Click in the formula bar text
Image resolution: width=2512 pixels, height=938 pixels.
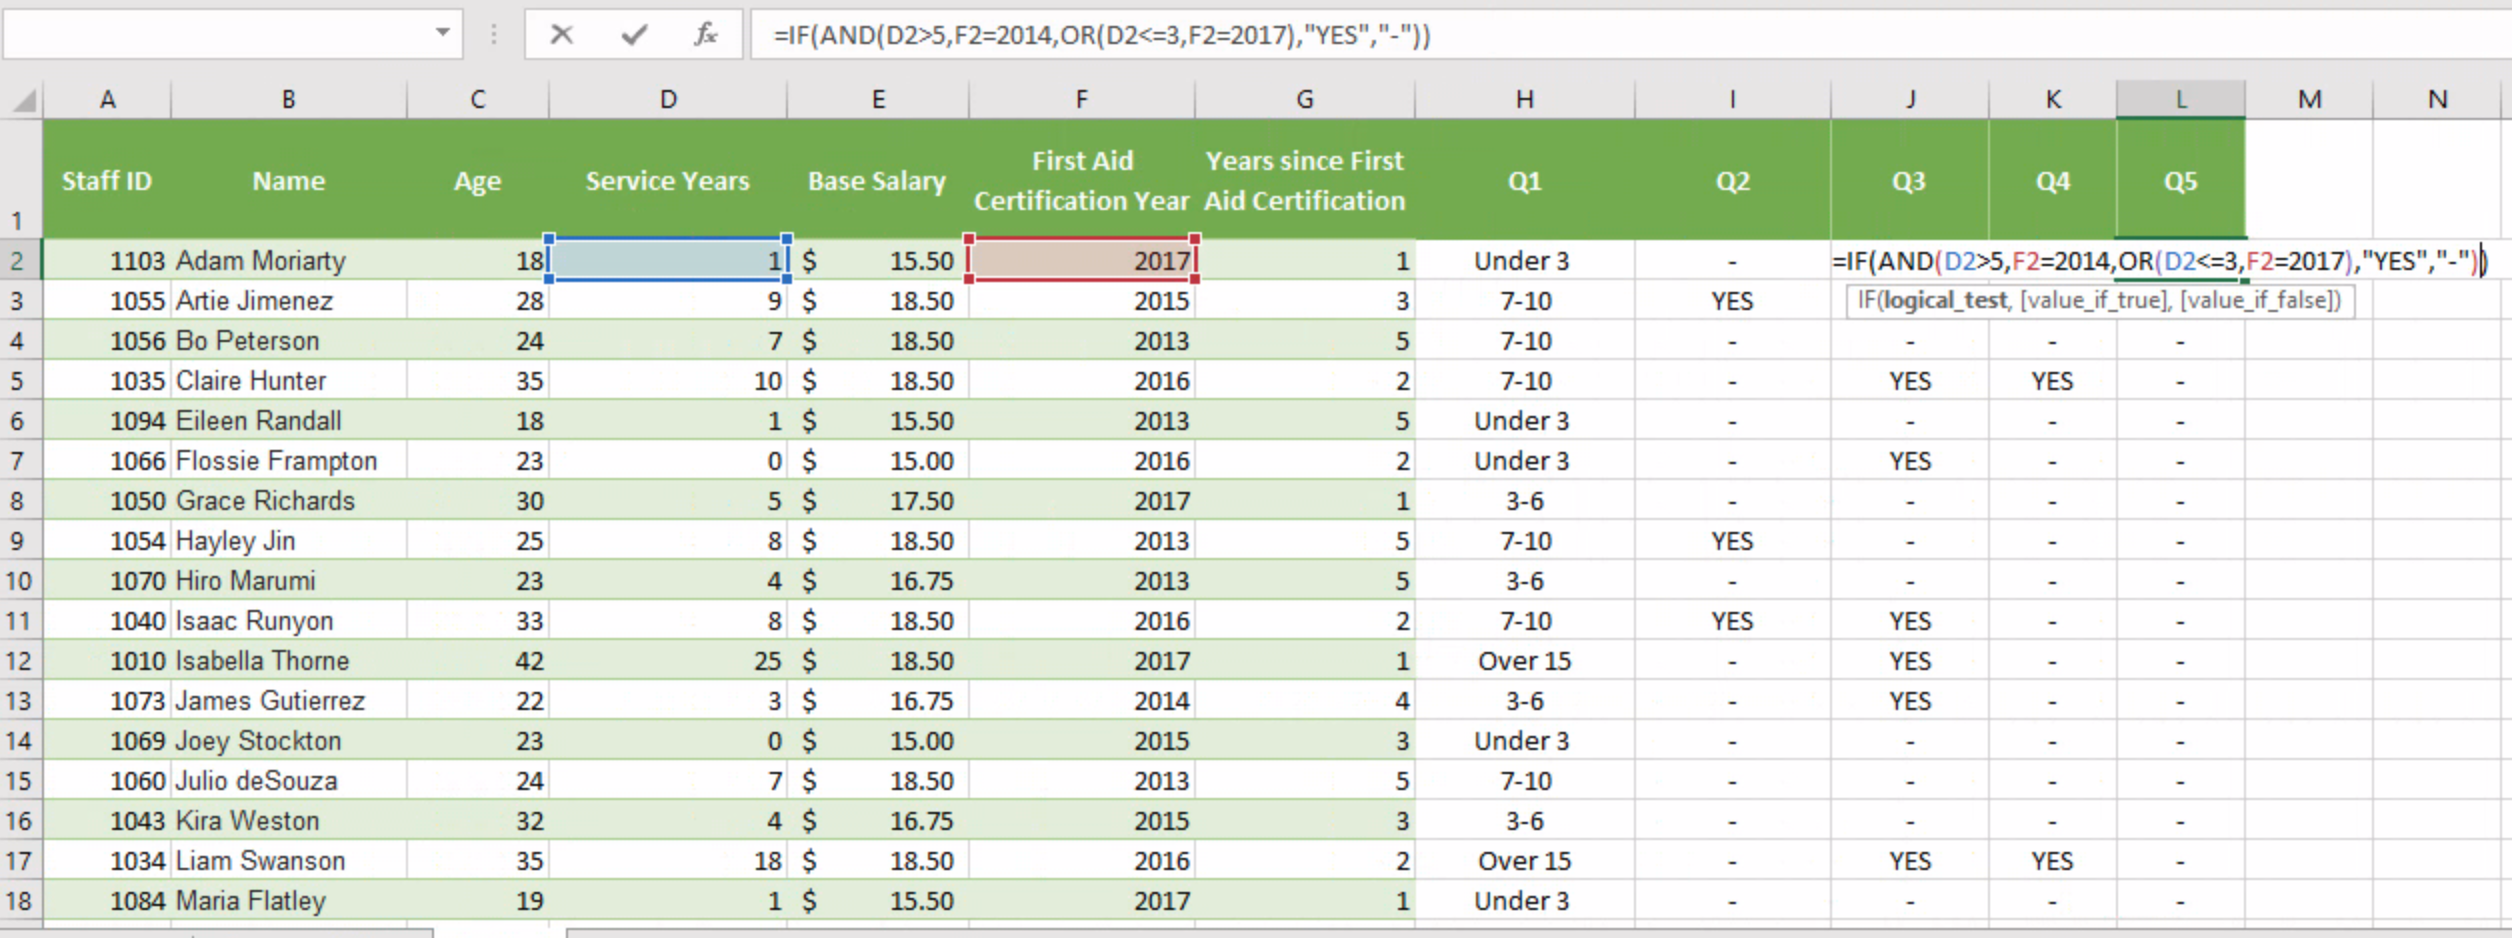click(x=1101, y=36)
